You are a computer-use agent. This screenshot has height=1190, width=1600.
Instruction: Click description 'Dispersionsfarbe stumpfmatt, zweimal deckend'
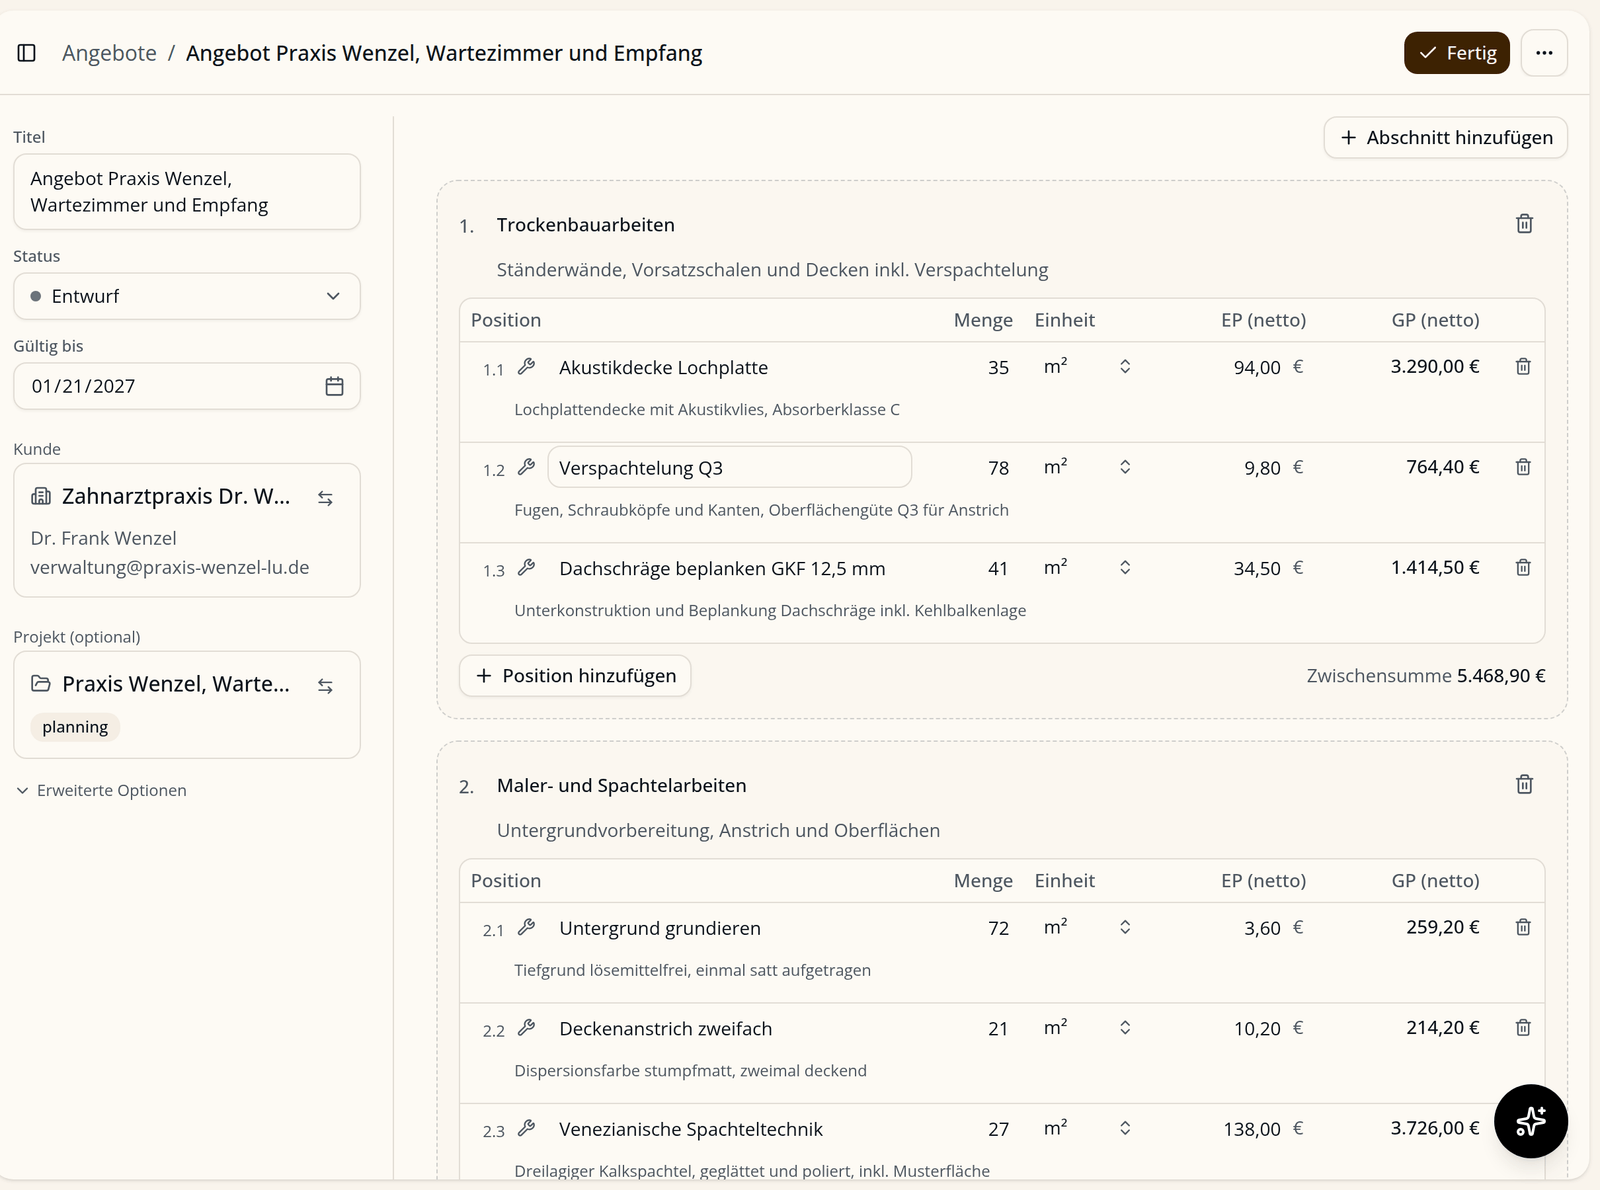691,1071
